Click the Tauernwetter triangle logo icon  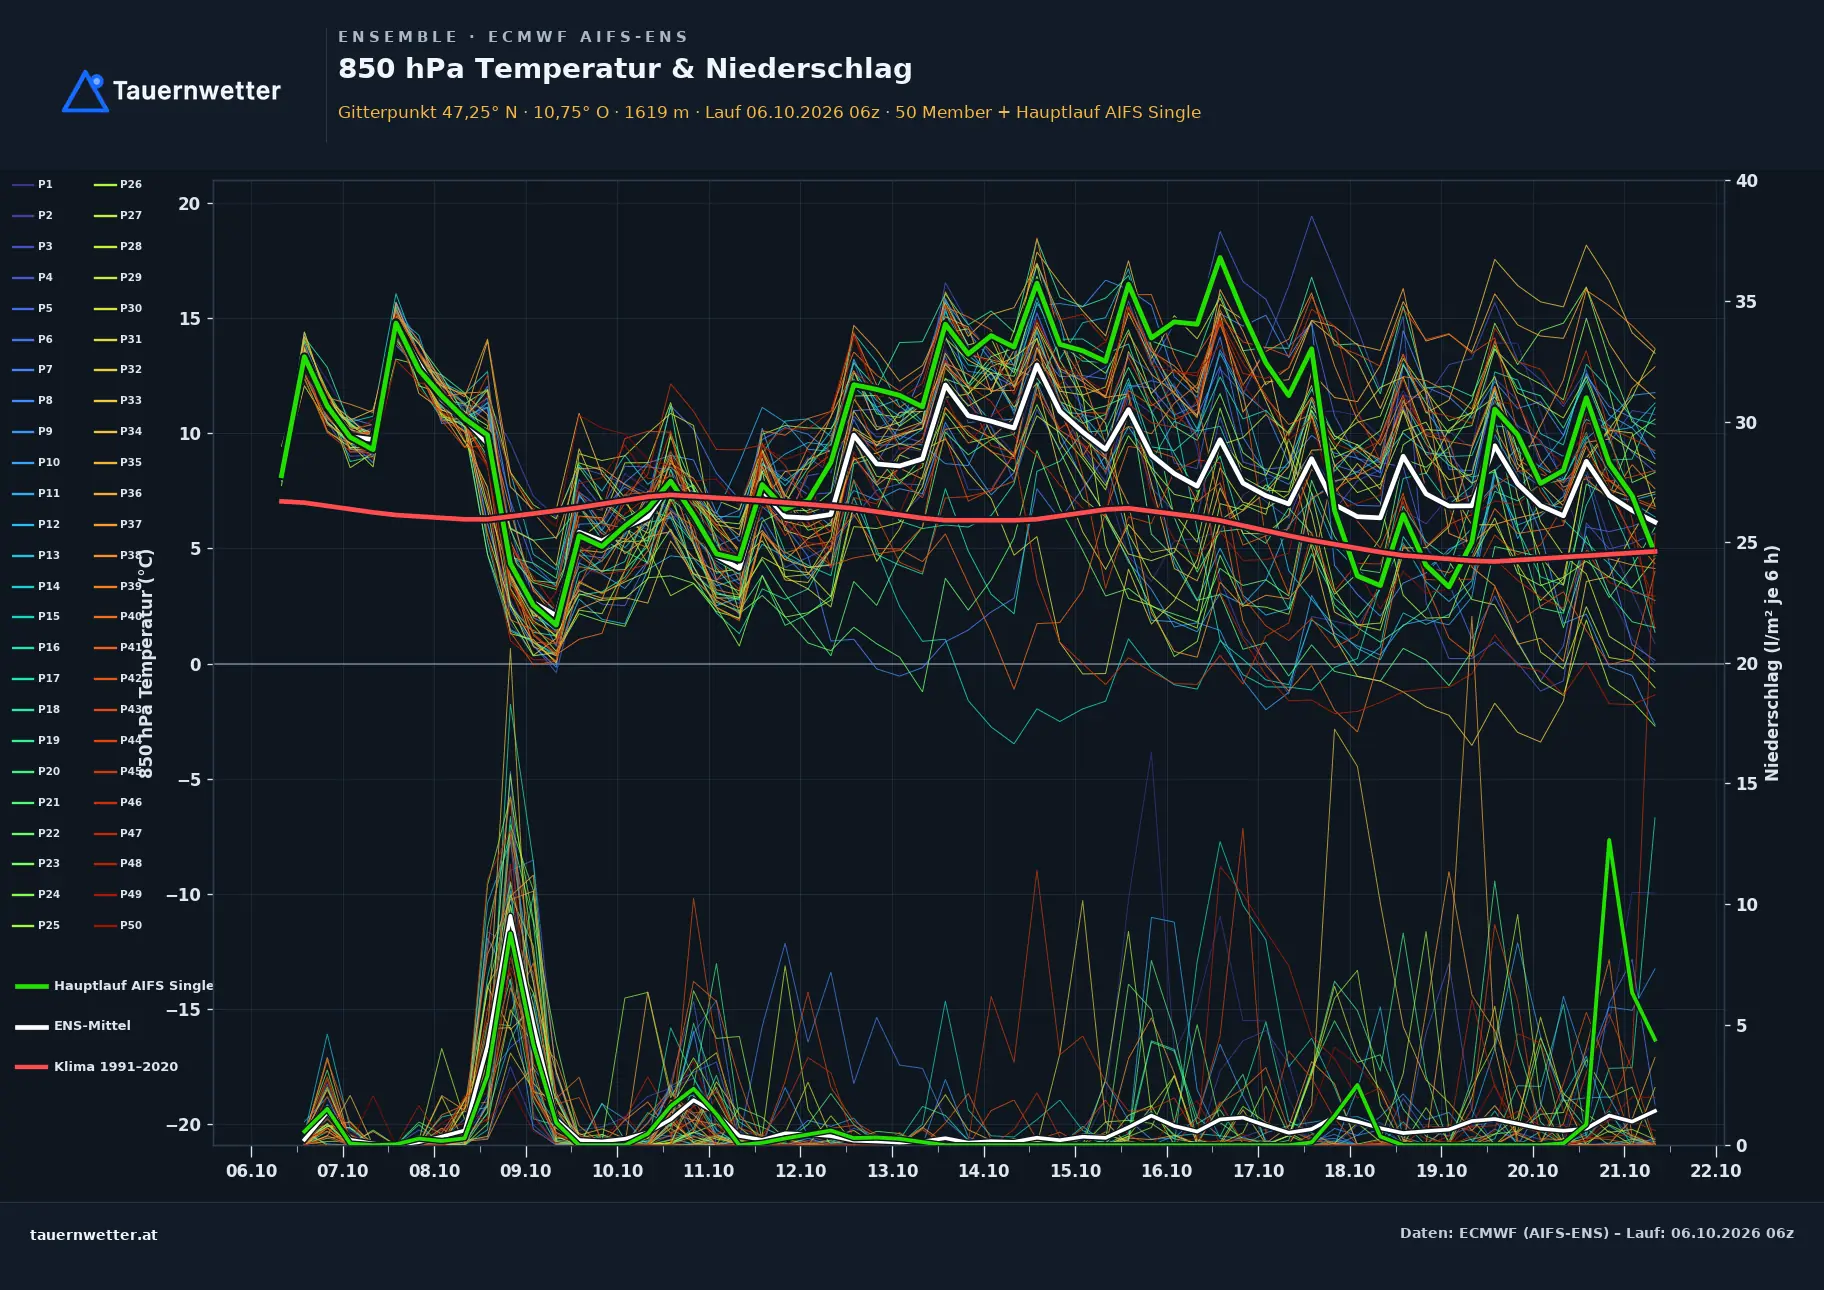click(85, 91)
